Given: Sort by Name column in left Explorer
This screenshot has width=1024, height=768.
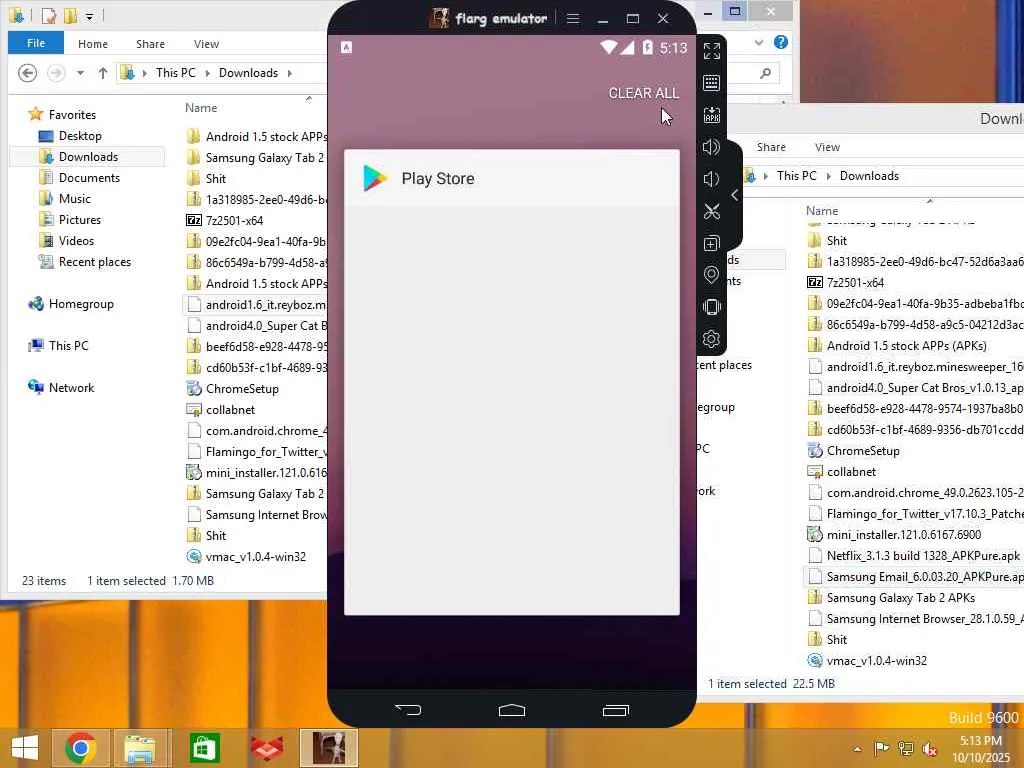Looking at the screenshot, I should click(201, 108).
